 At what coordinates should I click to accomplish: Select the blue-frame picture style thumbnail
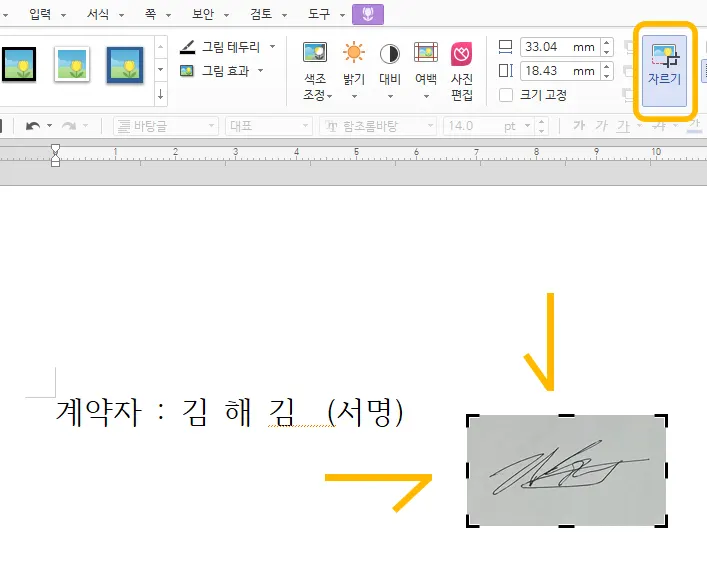coord(125,65)
